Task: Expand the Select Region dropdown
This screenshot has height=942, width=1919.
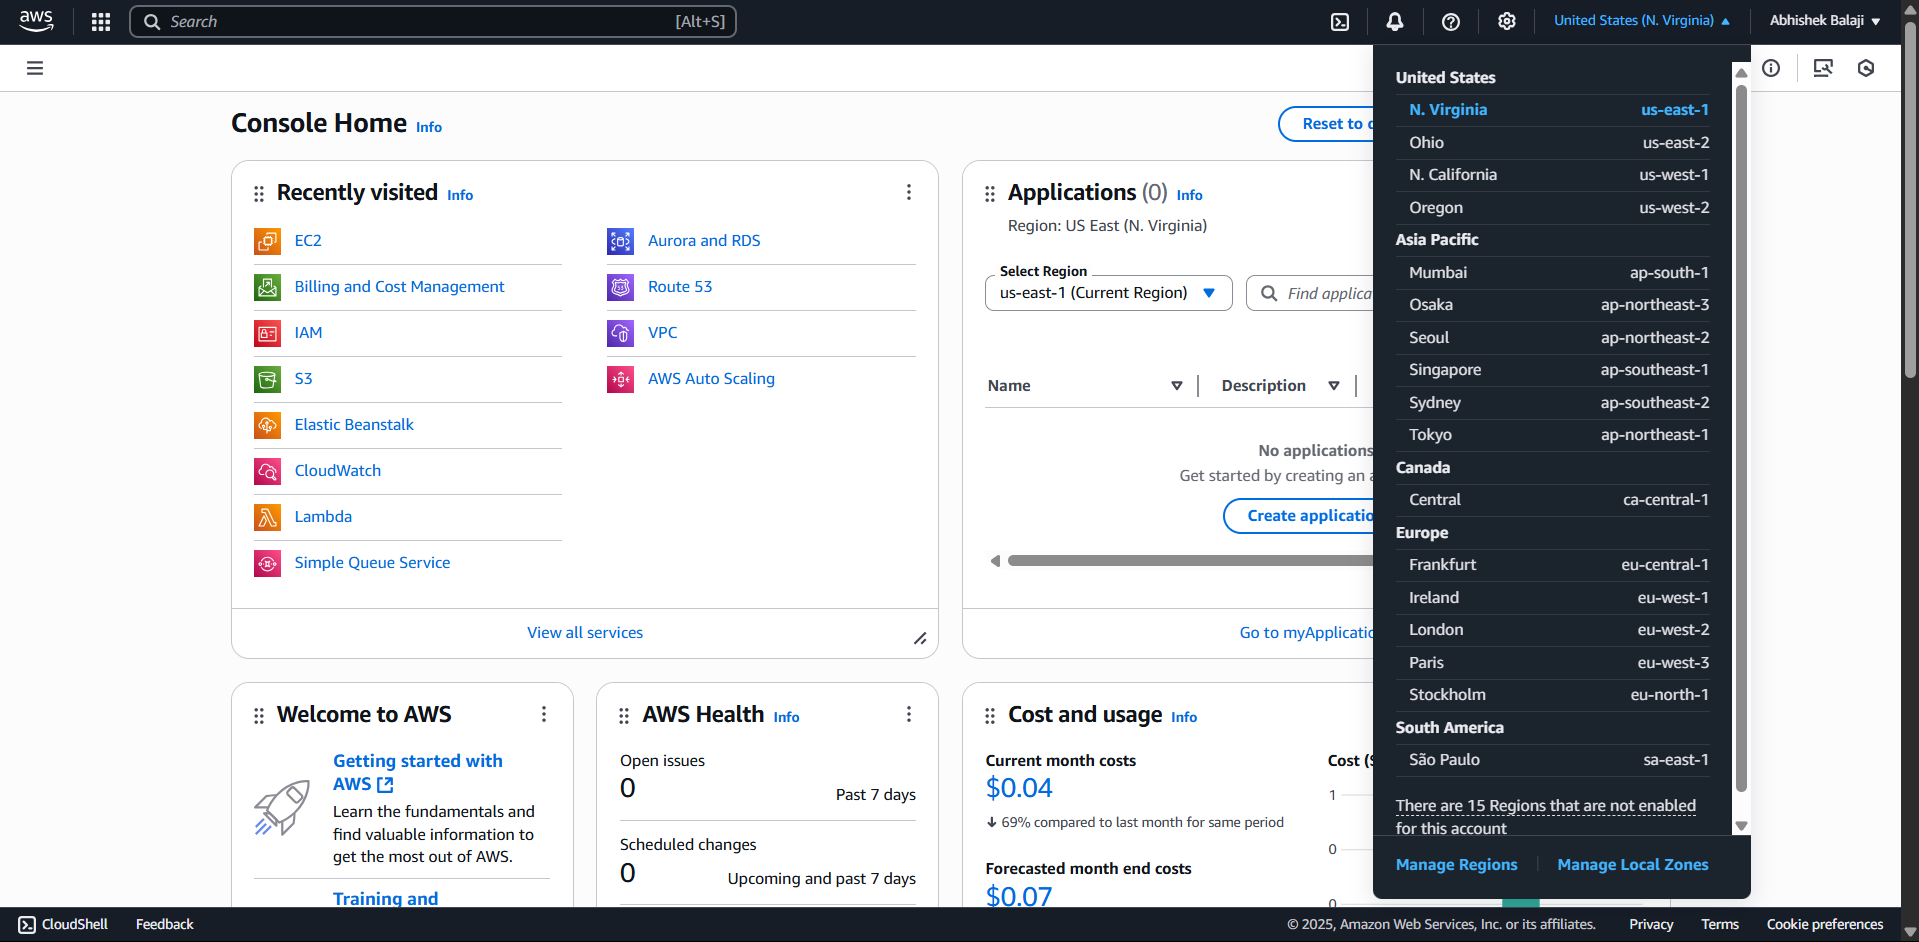Action: pyautogui.click(x=1108, y=293)
